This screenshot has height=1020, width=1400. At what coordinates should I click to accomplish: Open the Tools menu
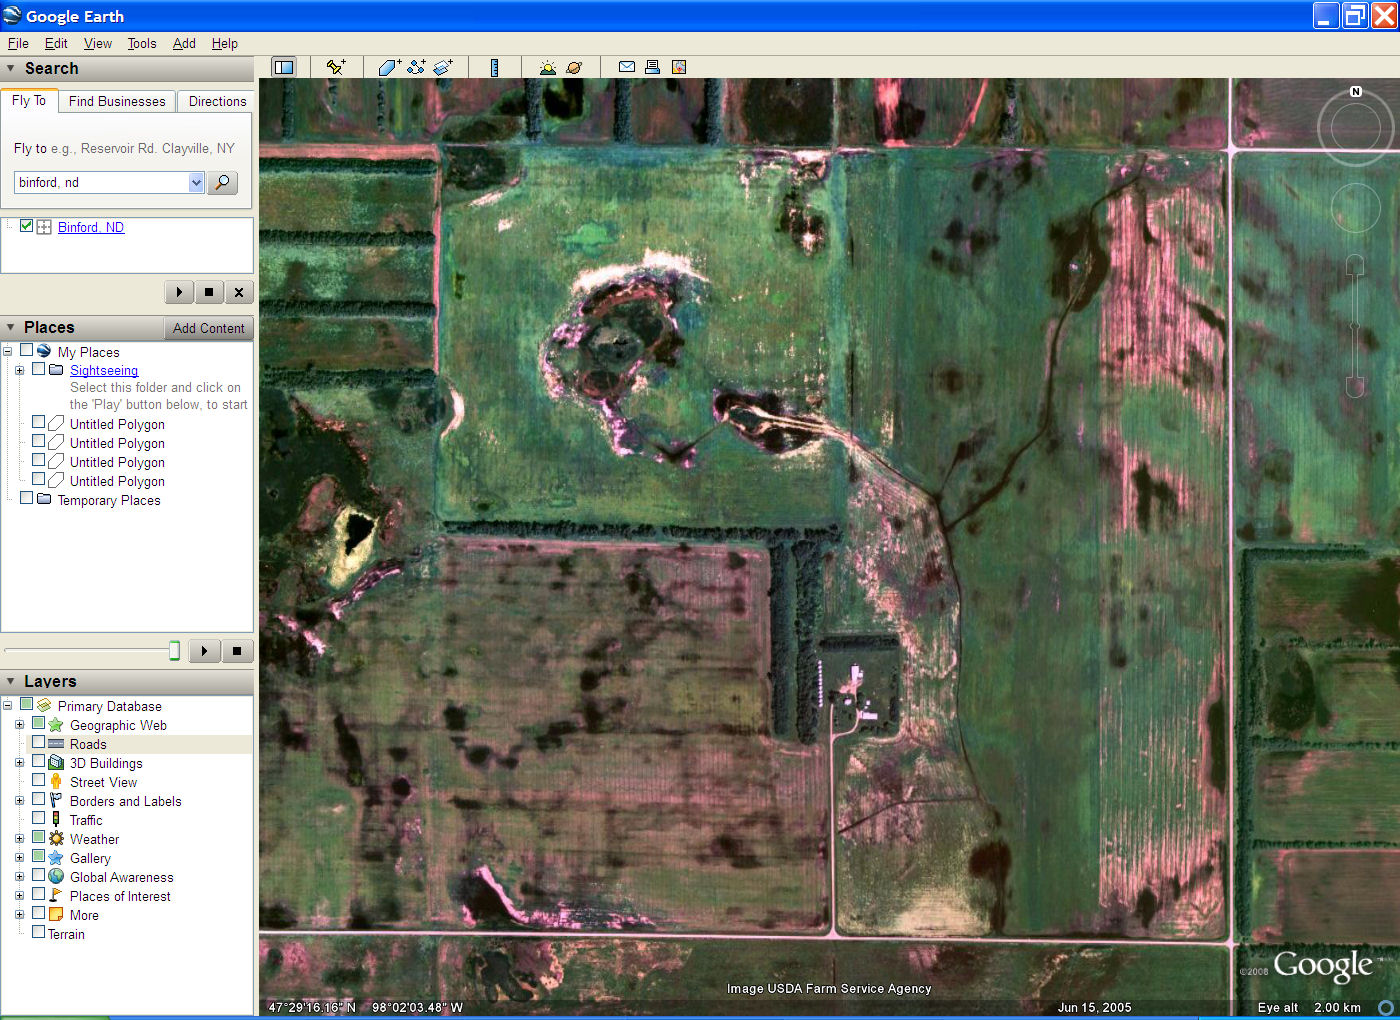click(142, 43)
